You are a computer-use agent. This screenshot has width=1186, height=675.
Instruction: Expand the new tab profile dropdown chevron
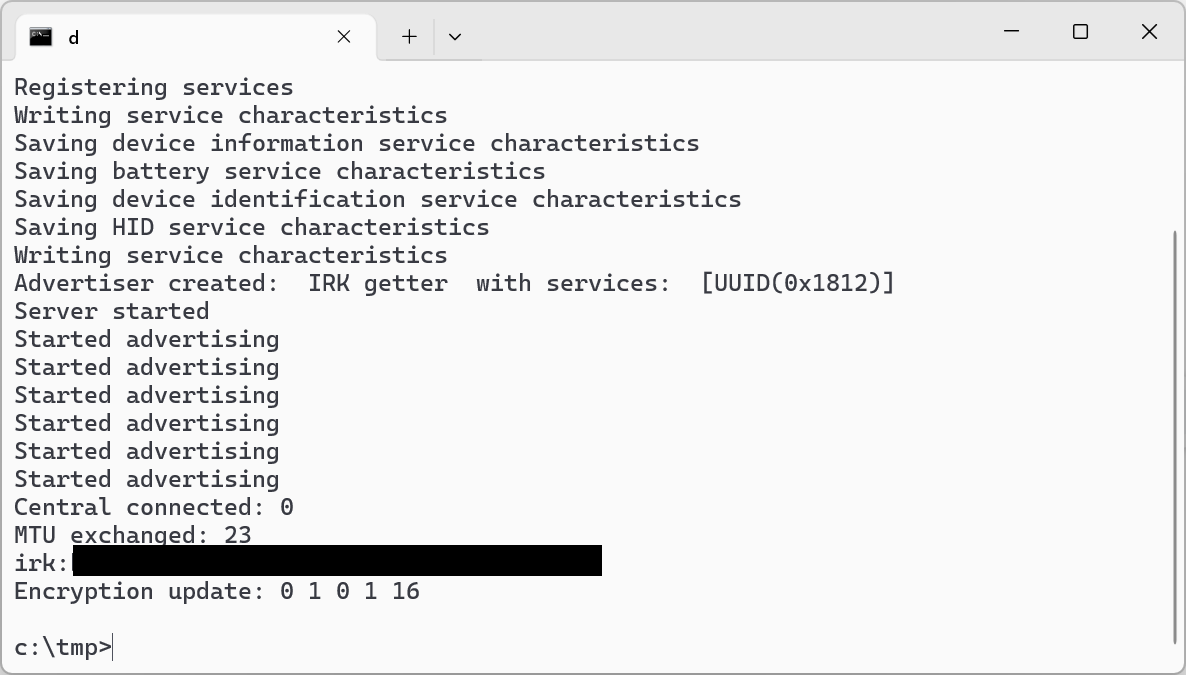(x=455, y=36)
